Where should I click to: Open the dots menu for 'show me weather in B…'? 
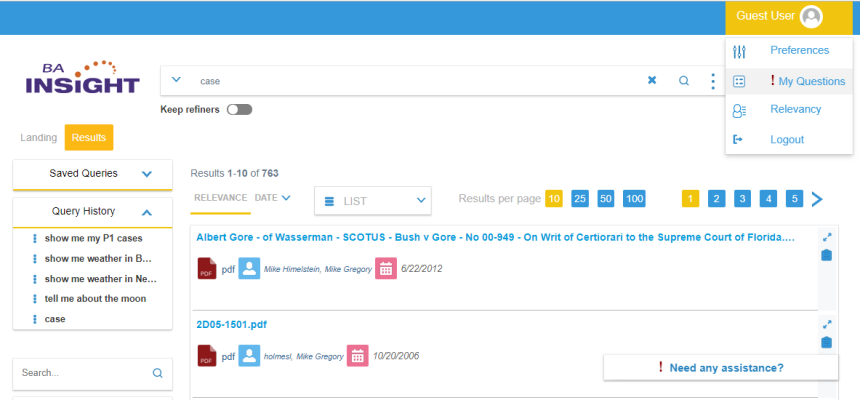pyautogui.click(x=35, y=258)
